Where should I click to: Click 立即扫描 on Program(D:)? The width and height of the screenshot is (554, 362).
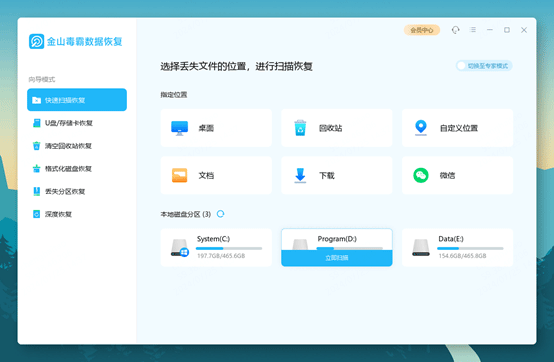(x=337, y=258)
